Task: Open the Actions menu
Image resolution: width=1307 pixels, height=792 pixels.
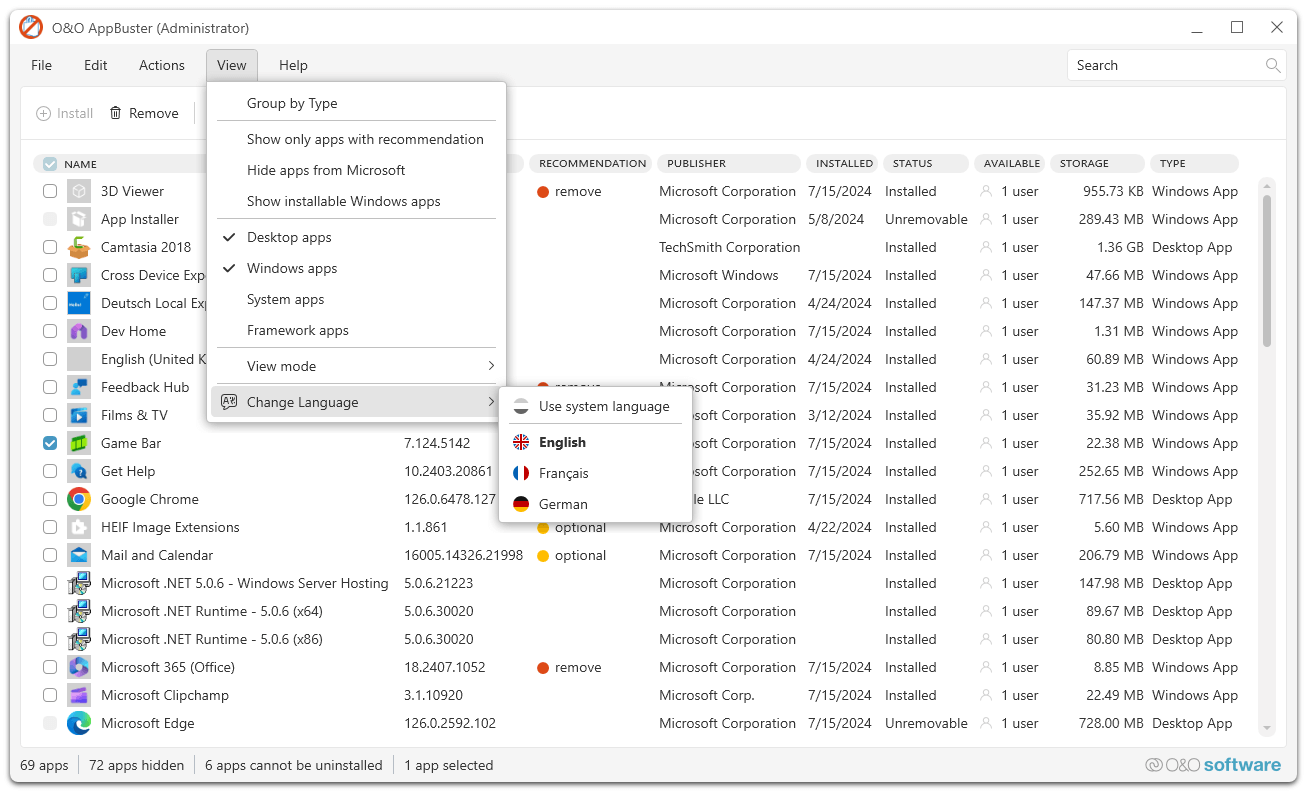Action: [162, 65]
